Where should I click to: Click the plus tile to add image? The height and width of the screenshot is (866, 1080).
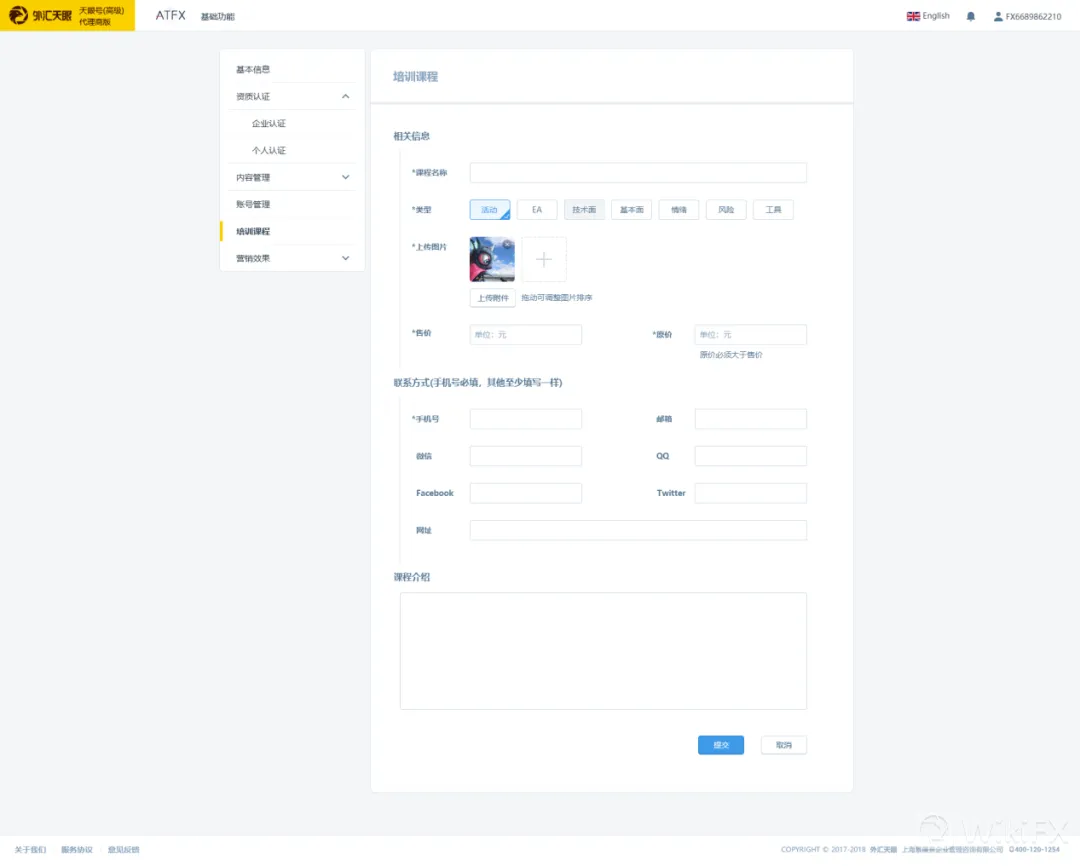[x=544, y=260]
